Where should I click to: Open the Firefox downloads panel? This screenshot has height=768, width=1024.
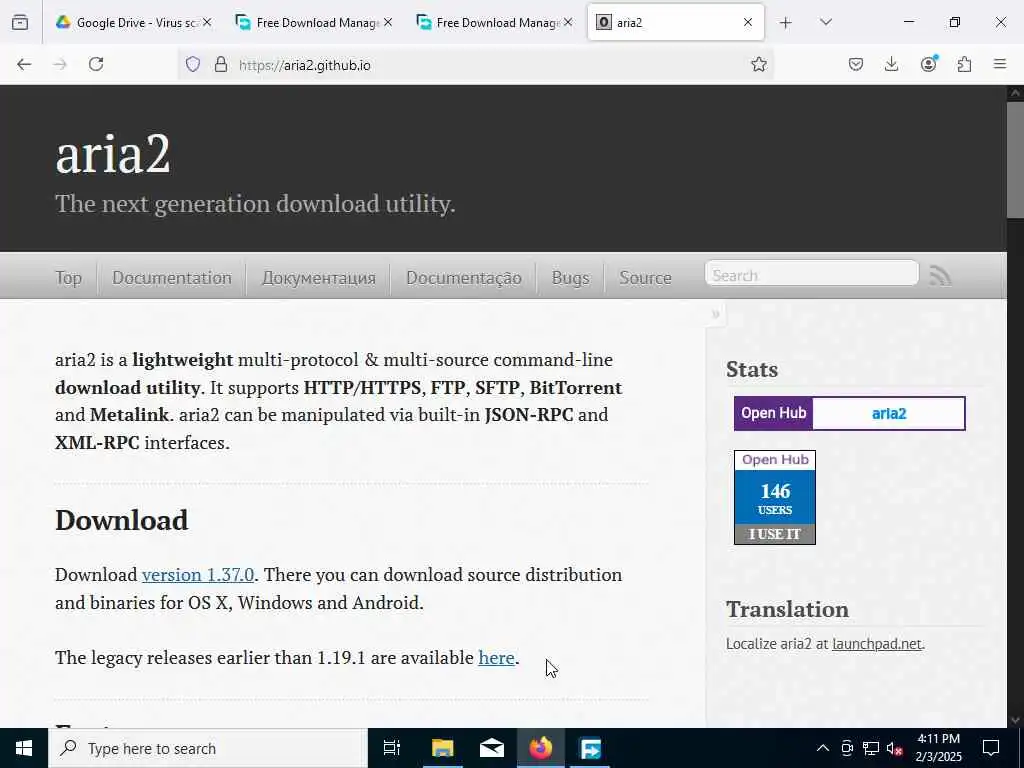tap(891, 64)
